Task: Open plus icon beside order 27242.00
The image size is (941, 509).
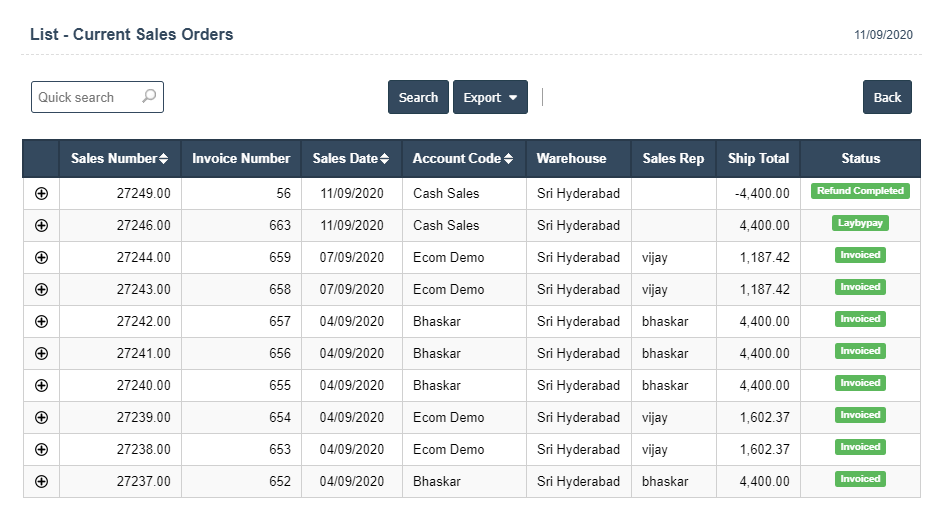Action: pos(41,322)
